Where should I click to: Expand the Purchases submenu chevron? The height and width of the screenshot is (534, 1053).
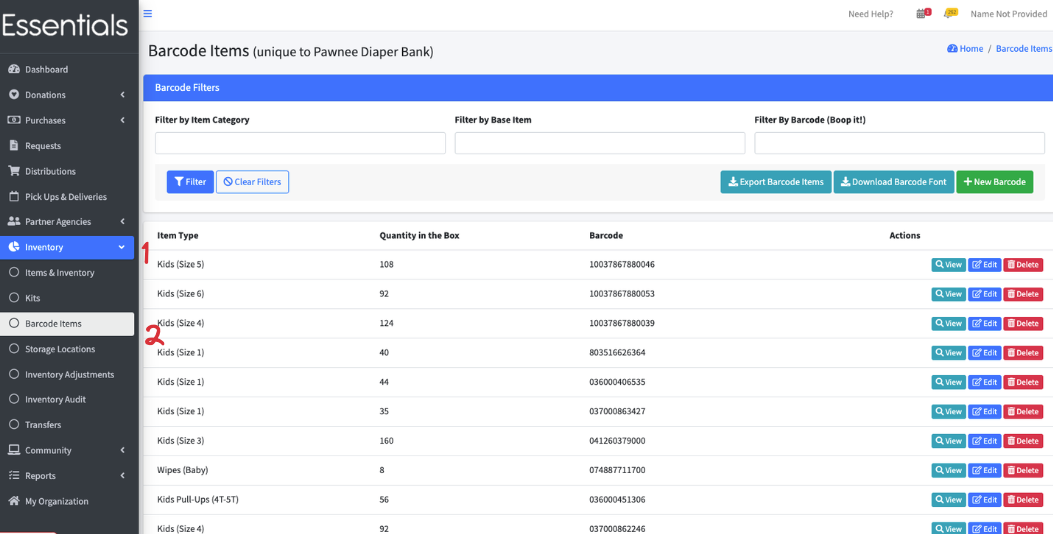122,120
